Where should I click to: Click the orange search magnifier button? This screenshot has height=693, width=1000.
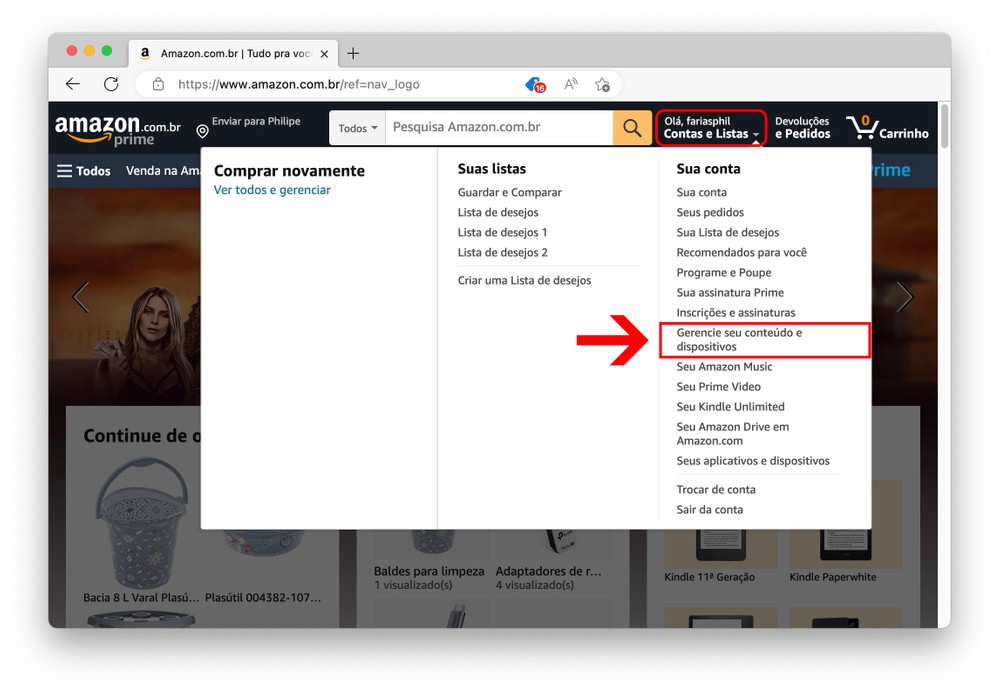pyautogui.click(x=632, y=128)
